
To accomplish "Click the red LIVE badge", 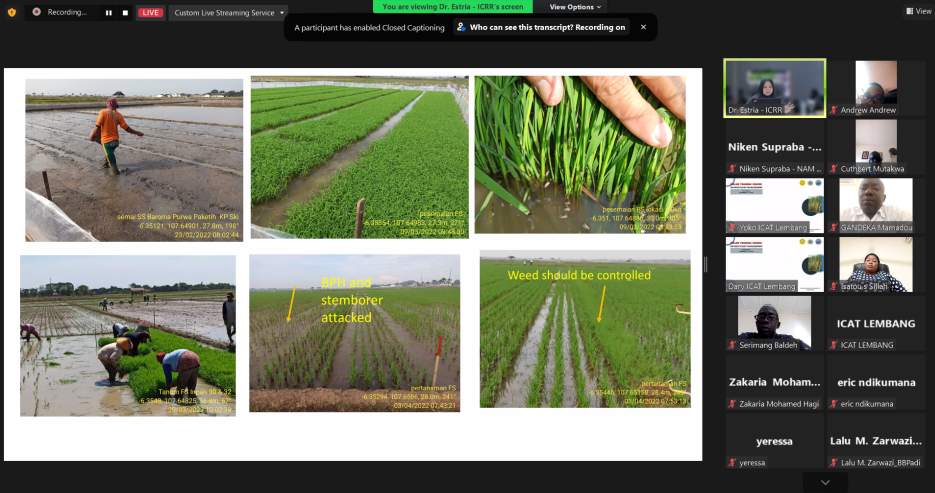I will click(x=150, y=13).
